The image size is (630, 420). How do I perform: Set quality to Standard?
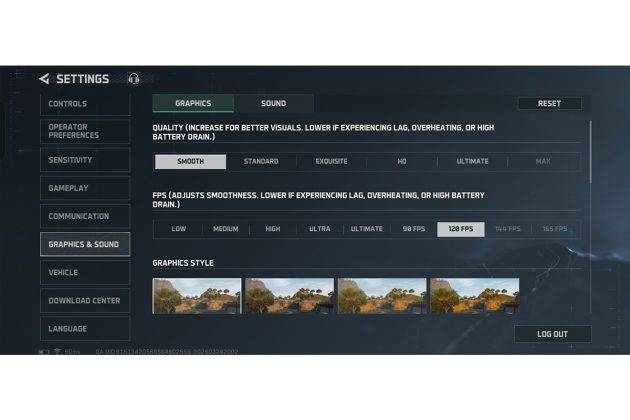point(261,161)
